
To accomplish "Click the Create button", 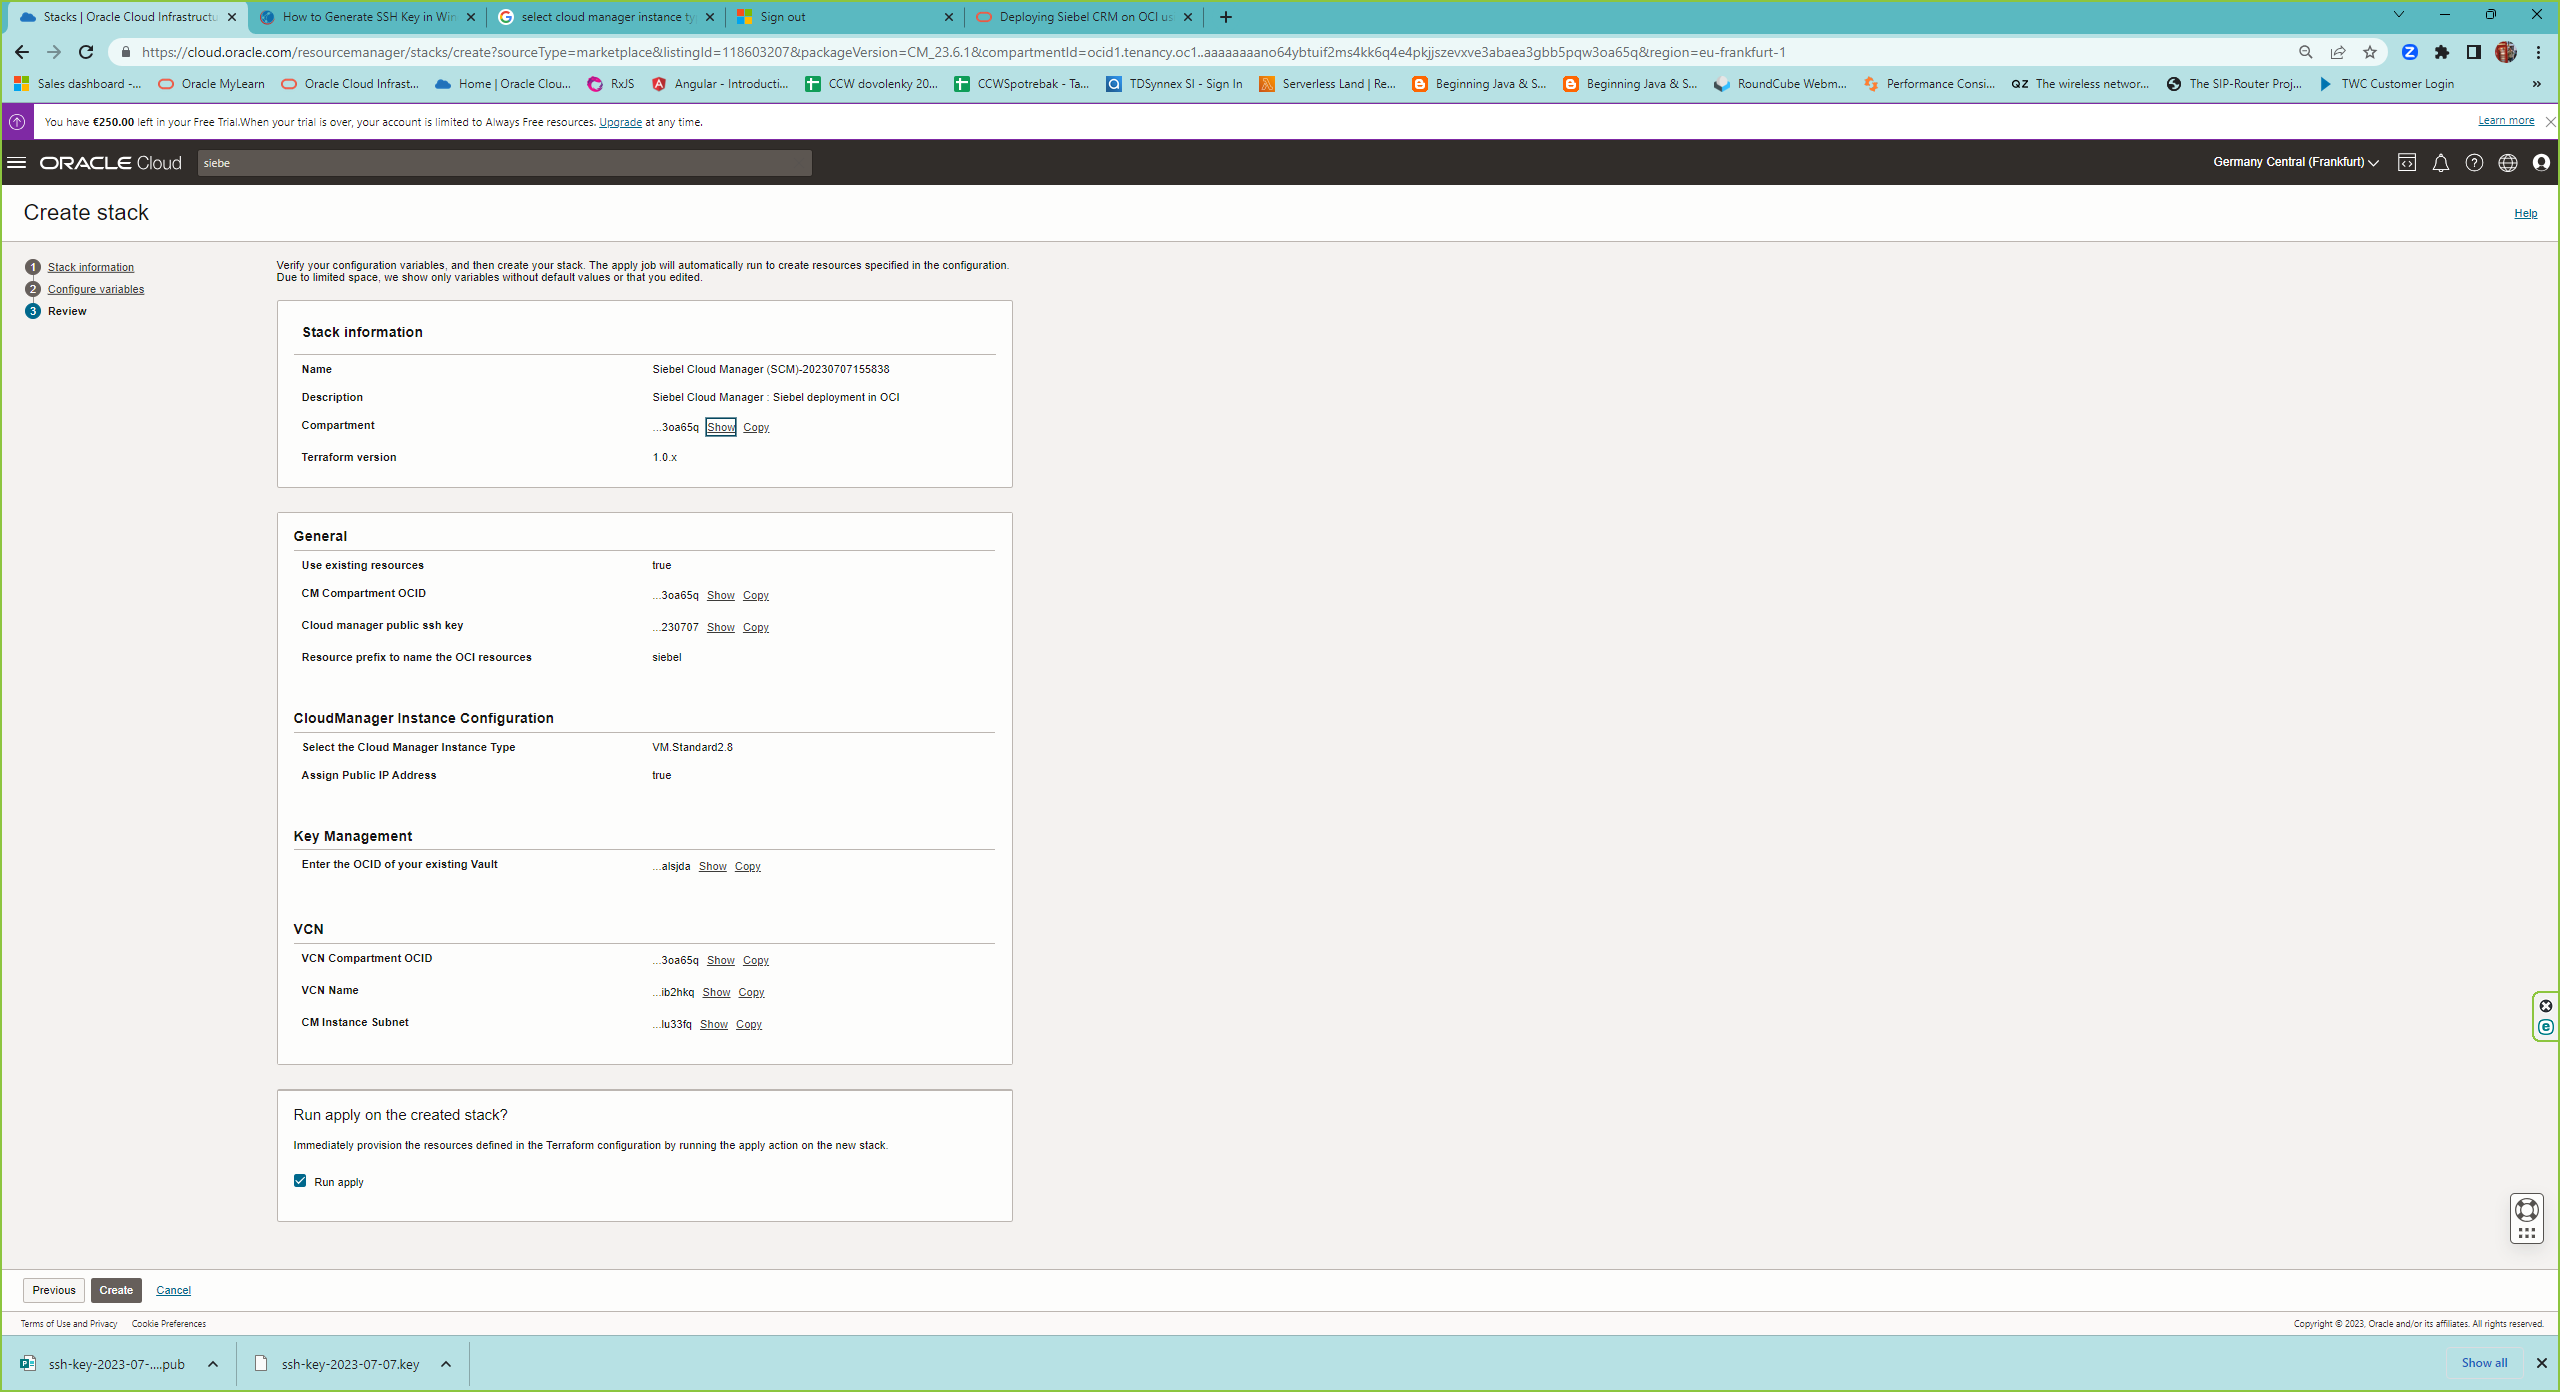I will tap(116, 1290).
